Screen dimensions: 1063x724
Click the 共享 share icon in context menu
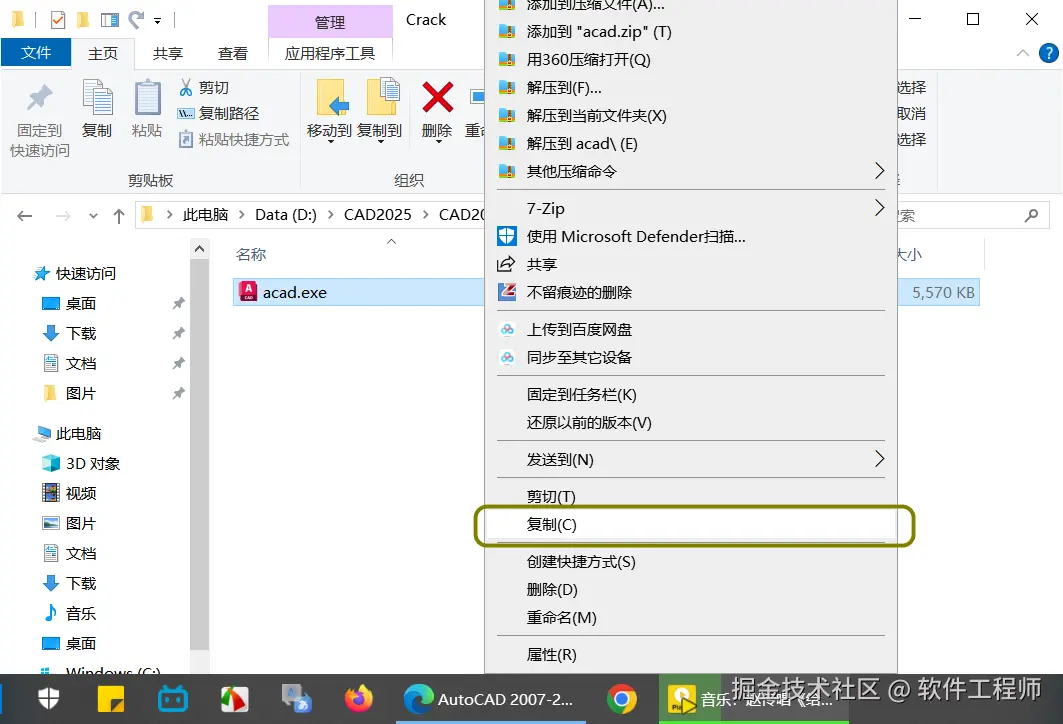coord(541,265)
